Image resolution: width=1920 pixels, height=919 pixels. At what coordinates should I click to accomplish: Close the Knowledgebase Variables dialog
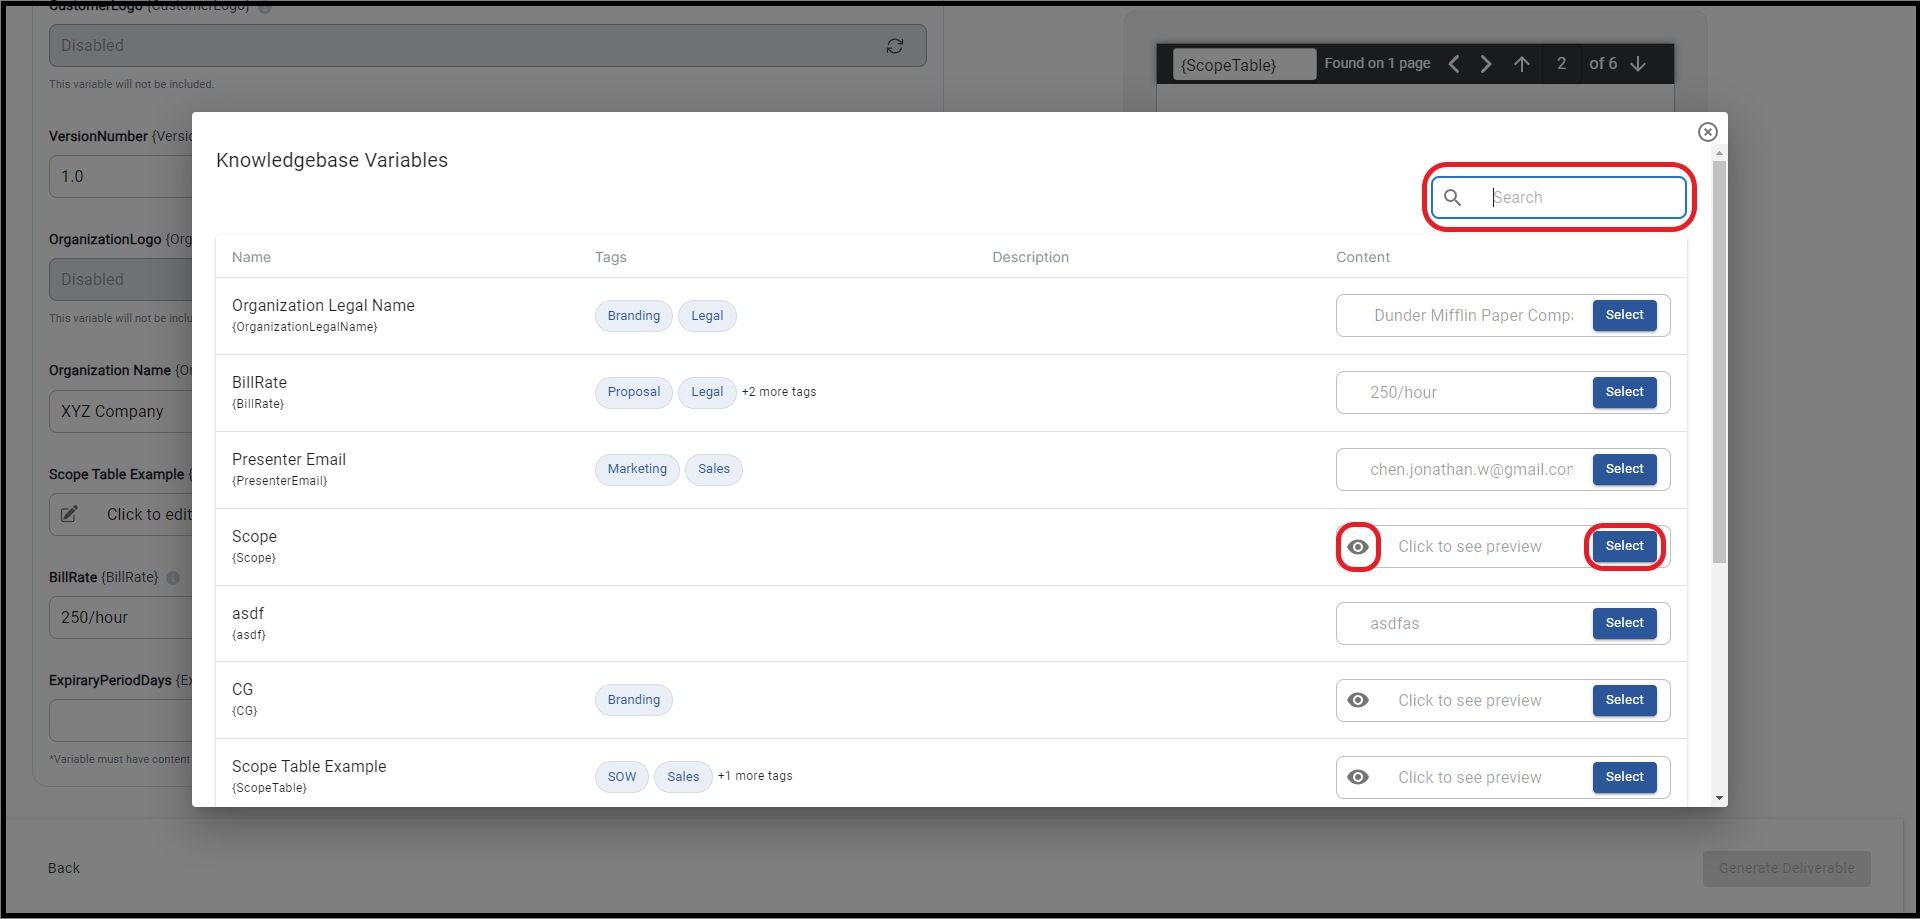(x=1707, y=132)
